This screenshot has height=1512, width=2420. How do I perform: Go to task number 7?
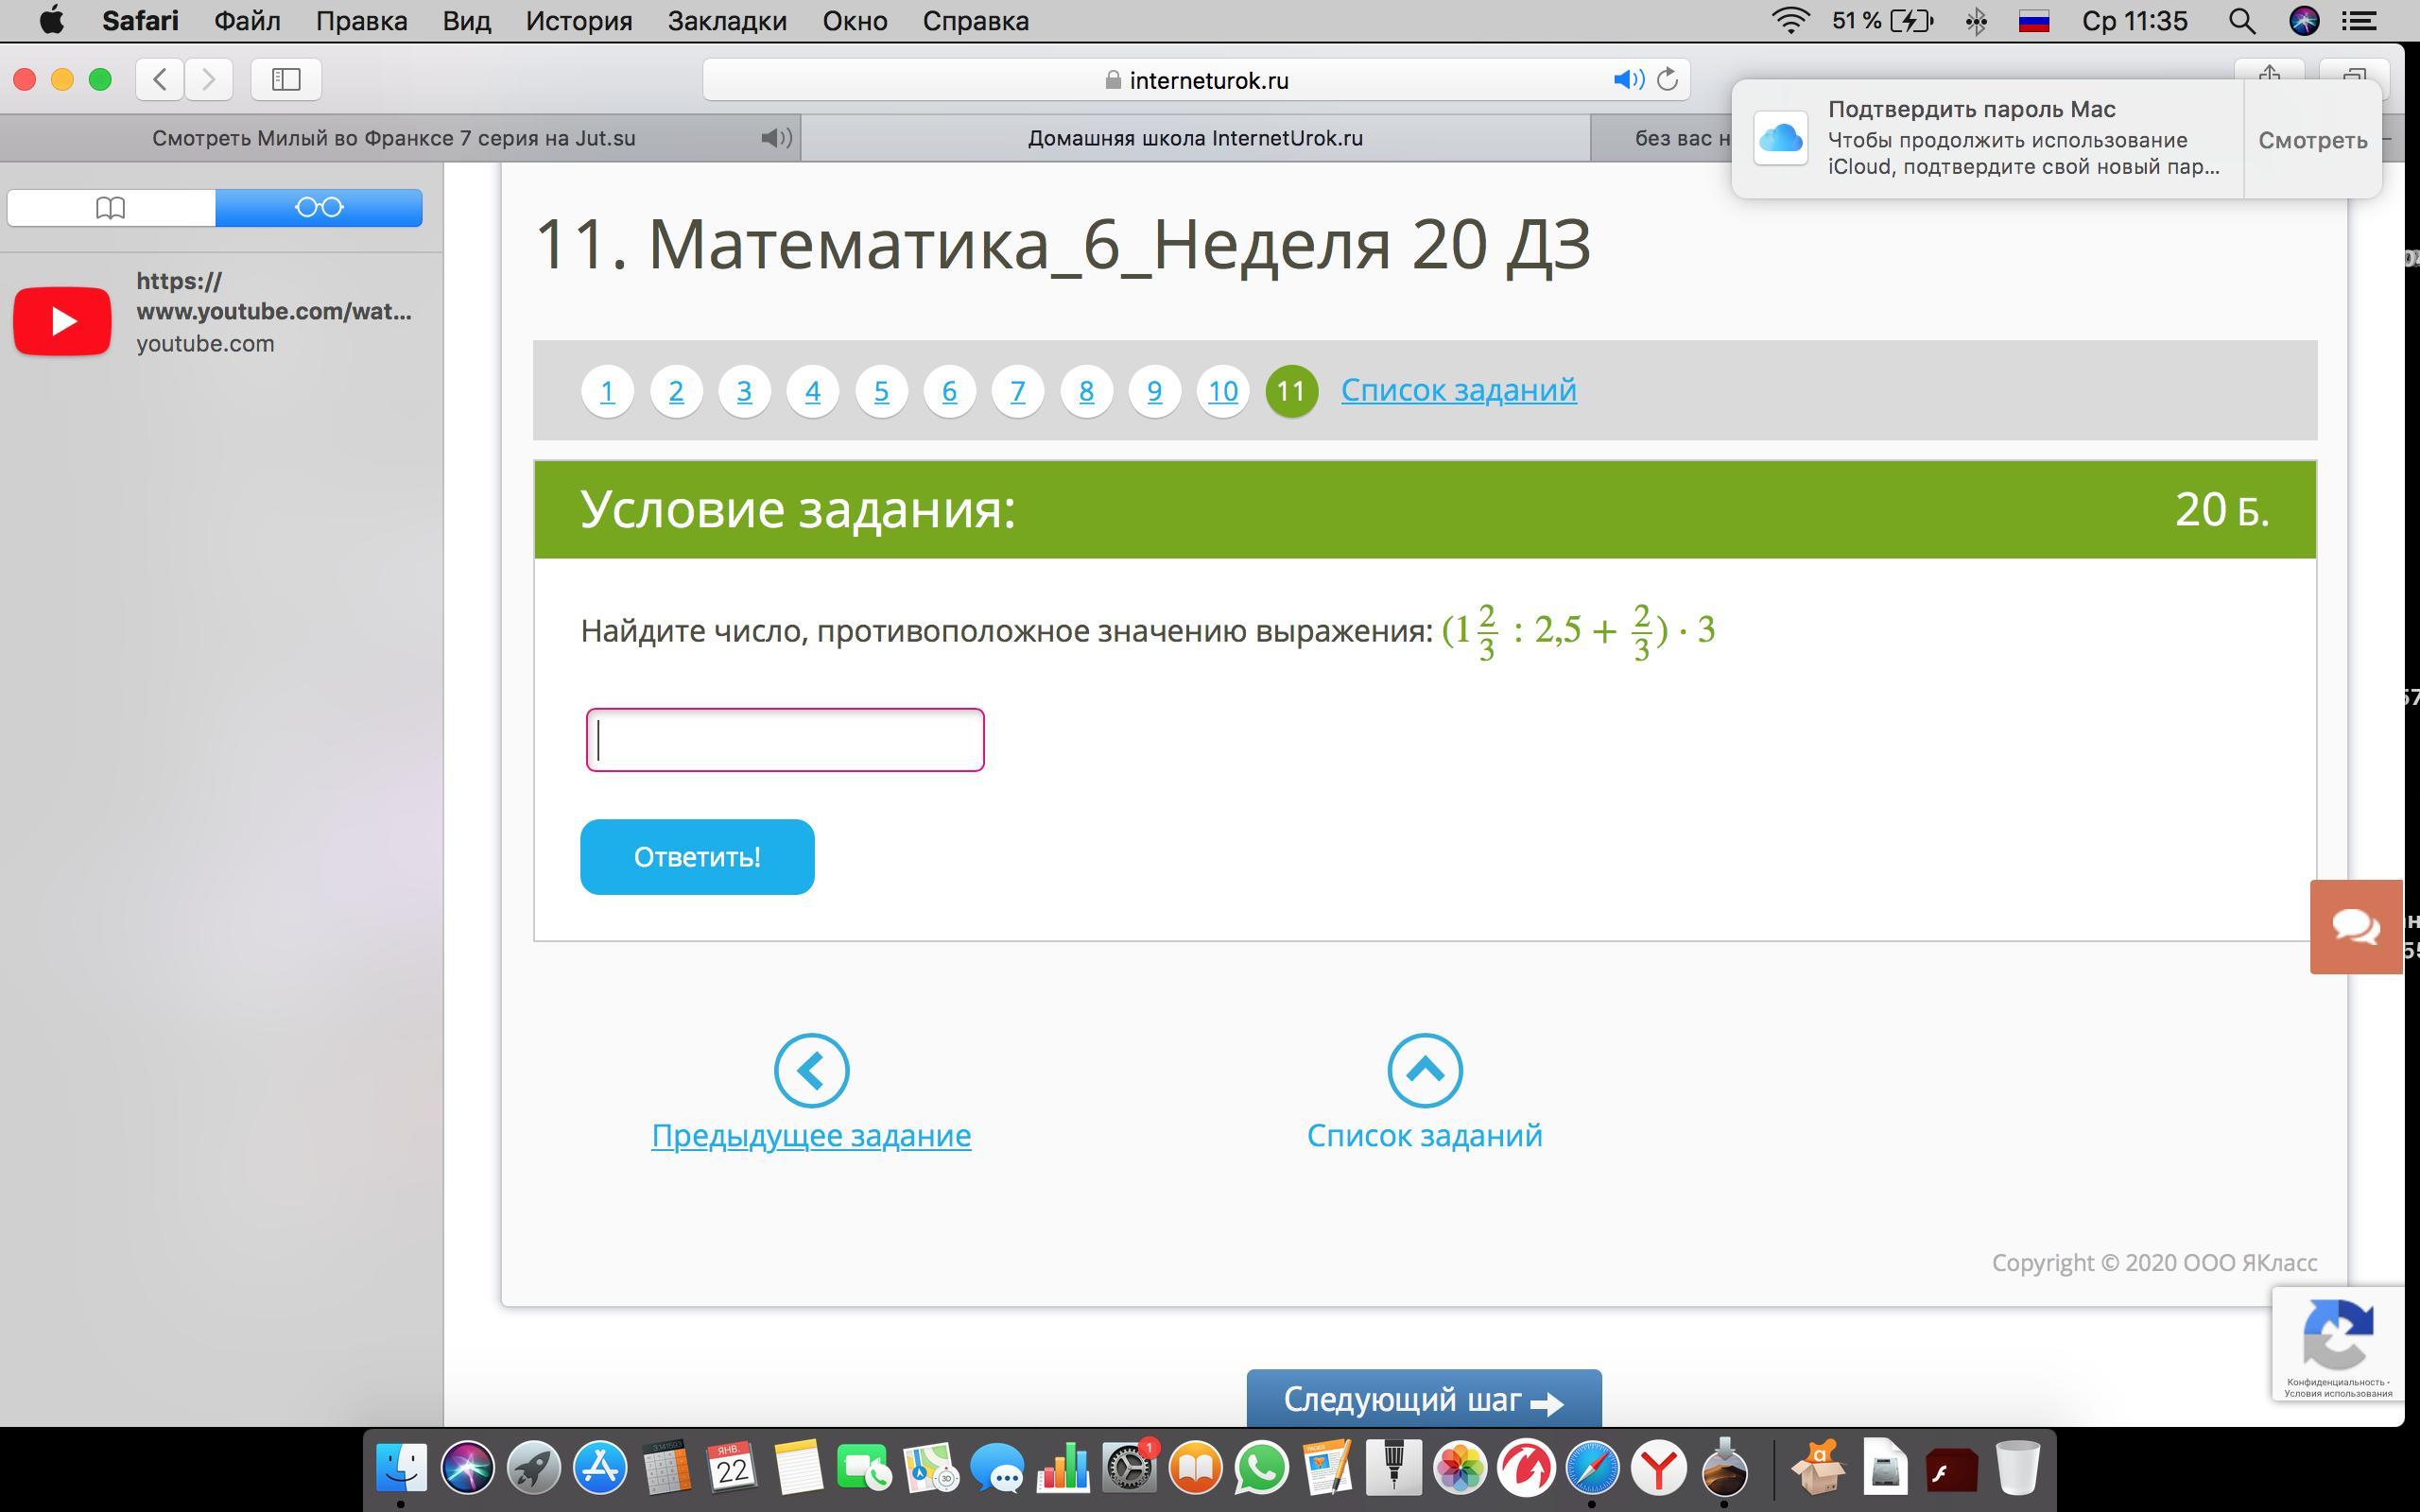click(x=1017, y=391)
